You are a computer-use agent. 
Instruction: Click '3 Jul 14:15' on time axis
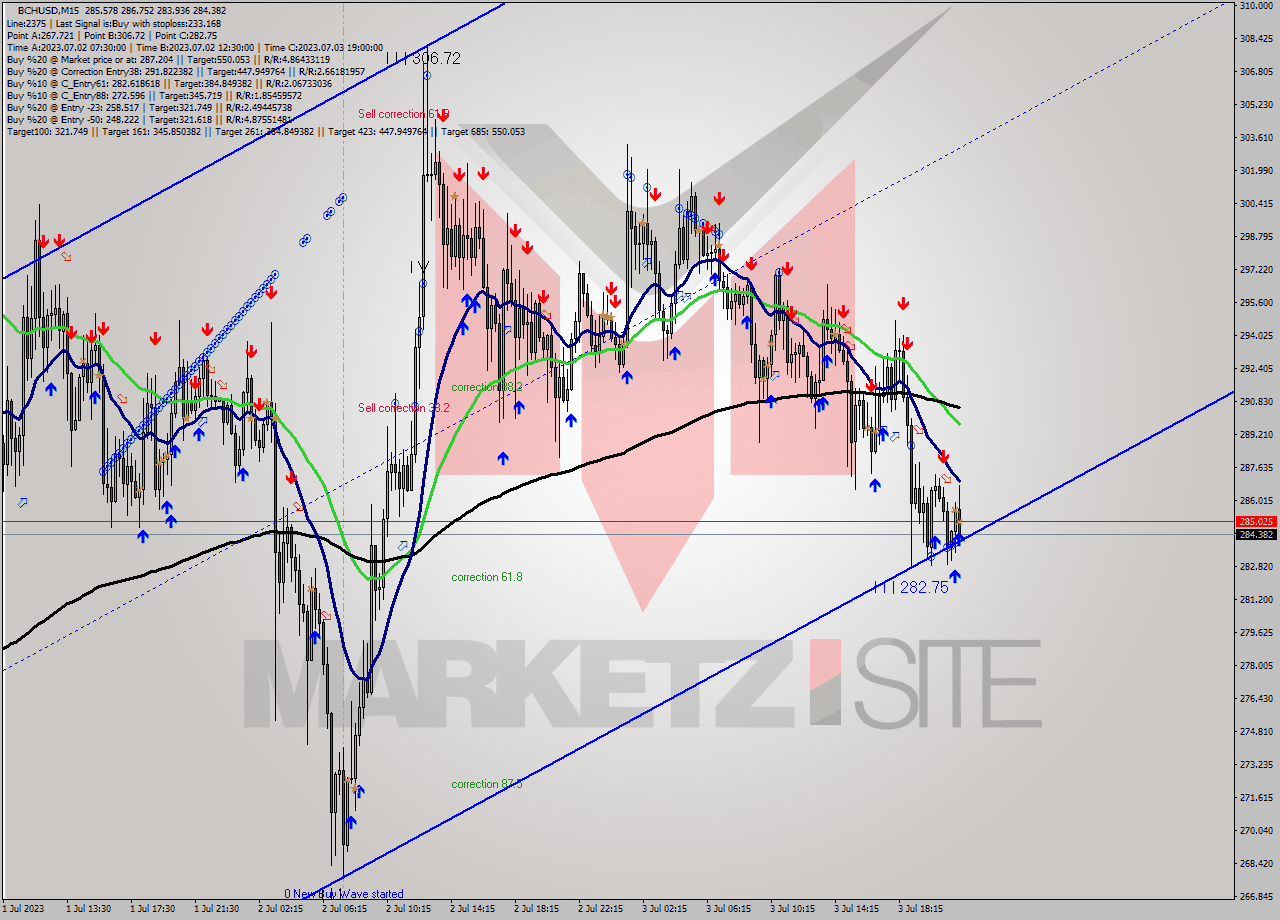[856, 909]
